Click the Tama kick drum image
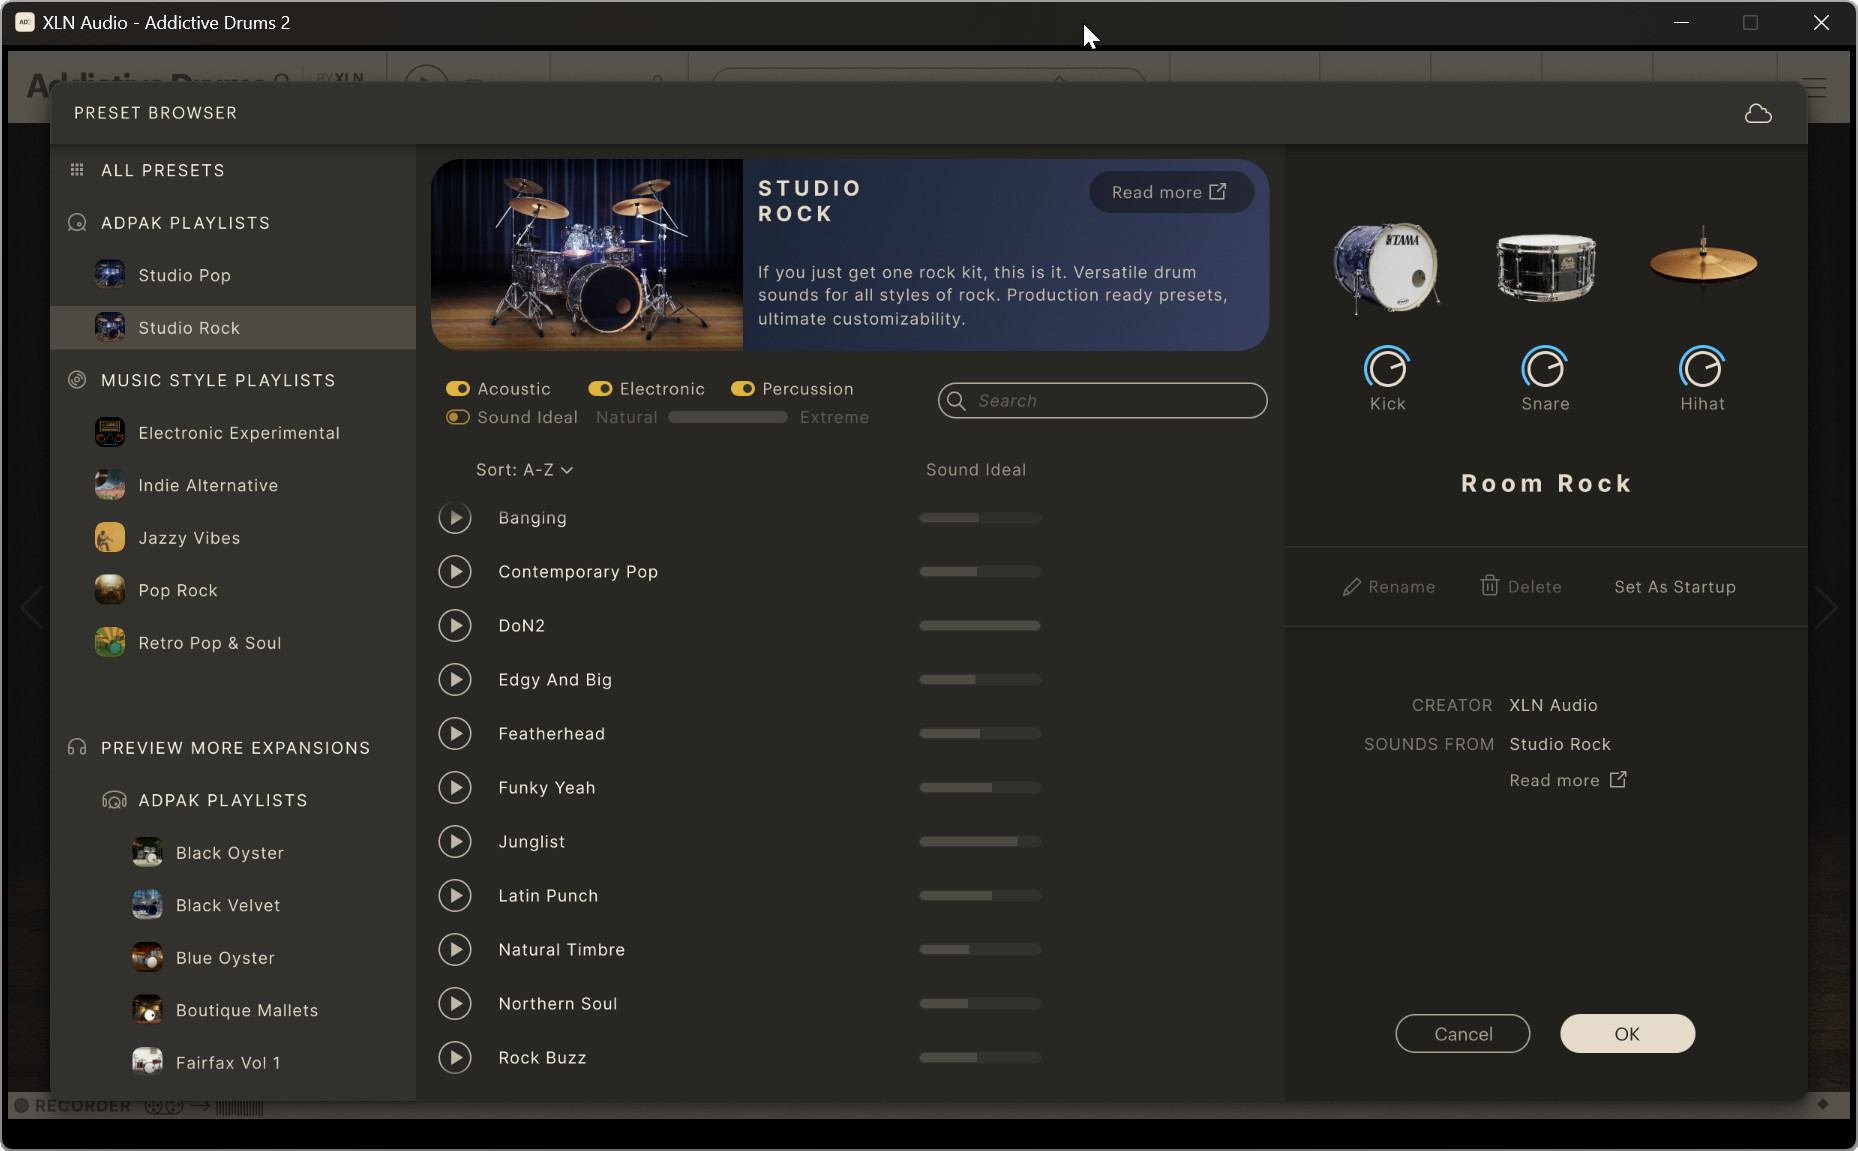This screenshot has height=1151, width=1858. coord(1387,267)
